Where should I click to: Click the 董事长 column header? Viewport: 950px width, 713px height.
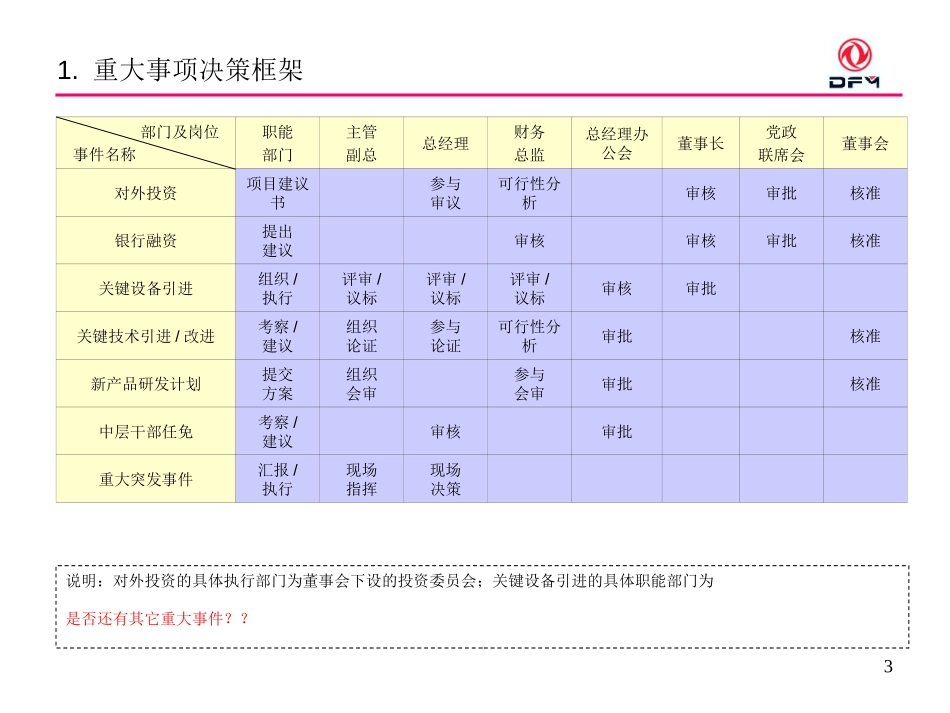click(x=700, y=144)
